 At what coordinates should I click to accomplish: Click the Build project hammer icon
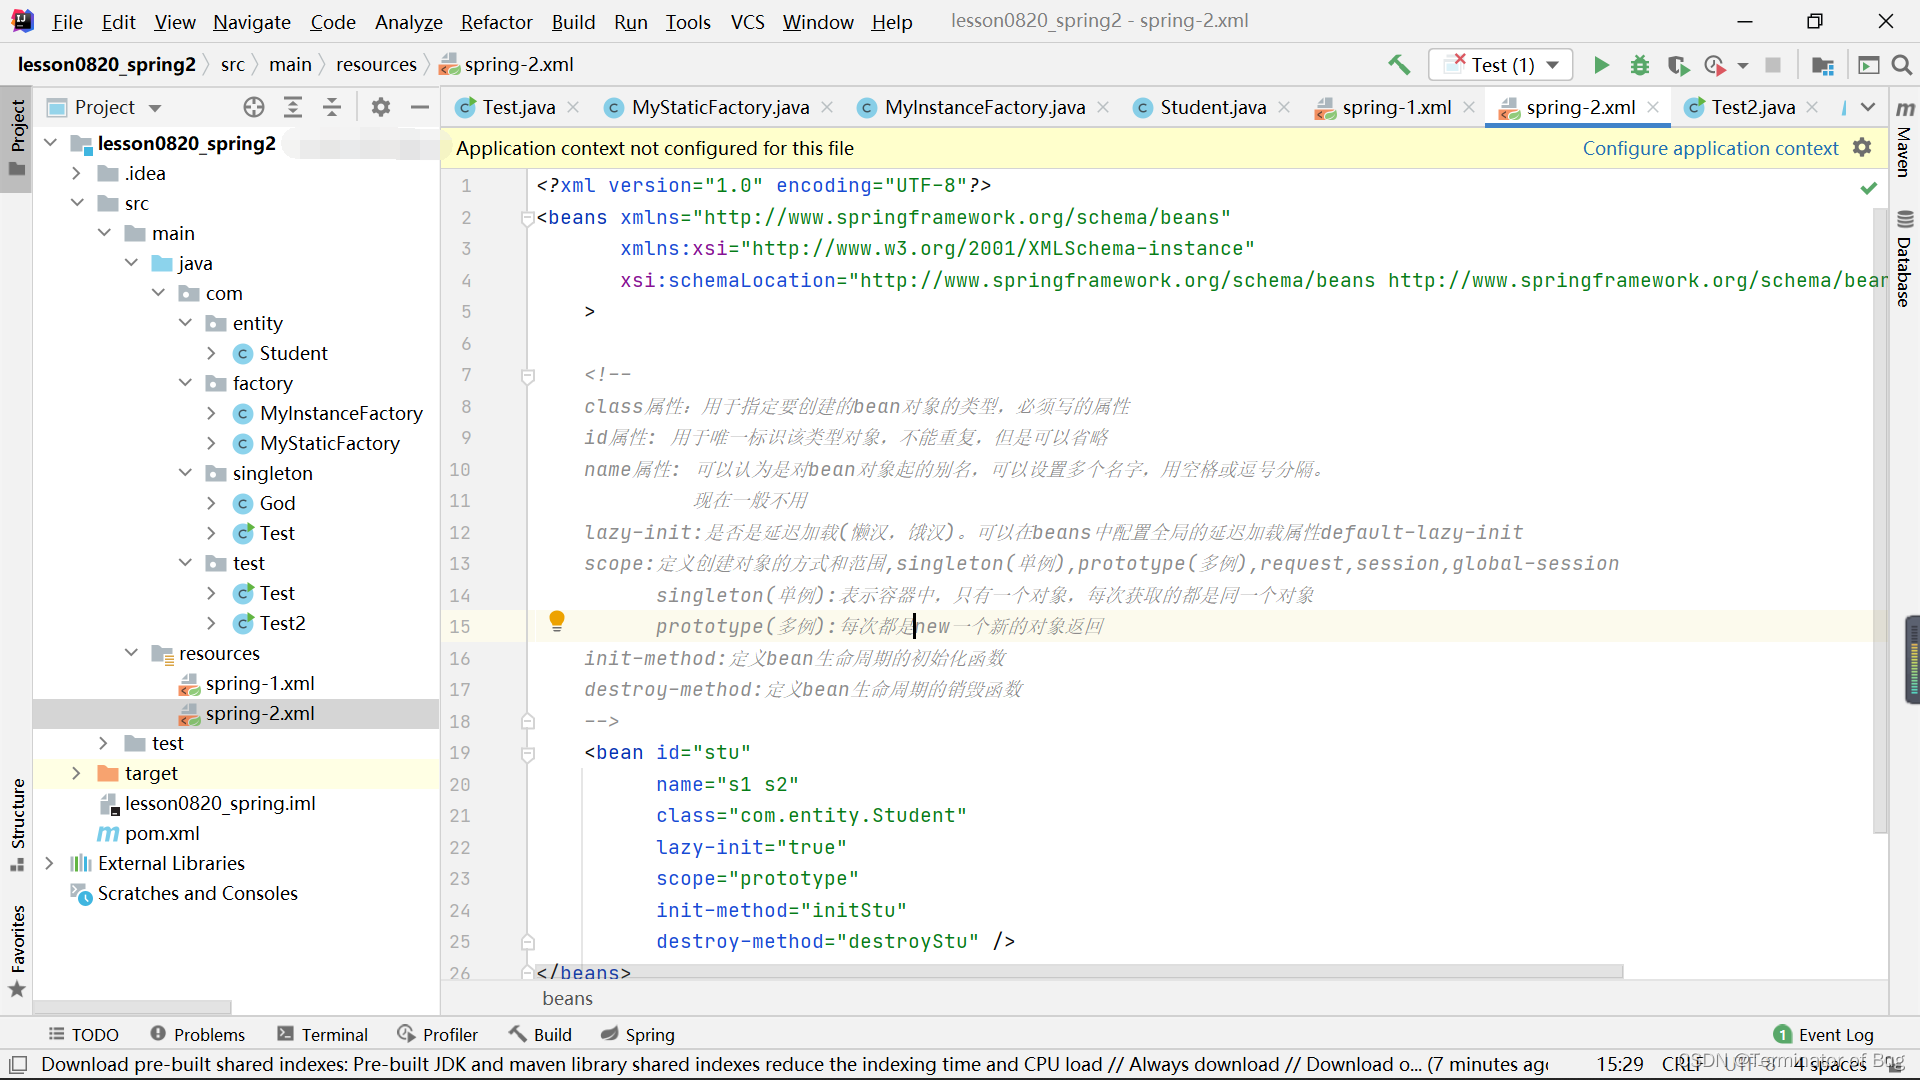pos(1399,65)
